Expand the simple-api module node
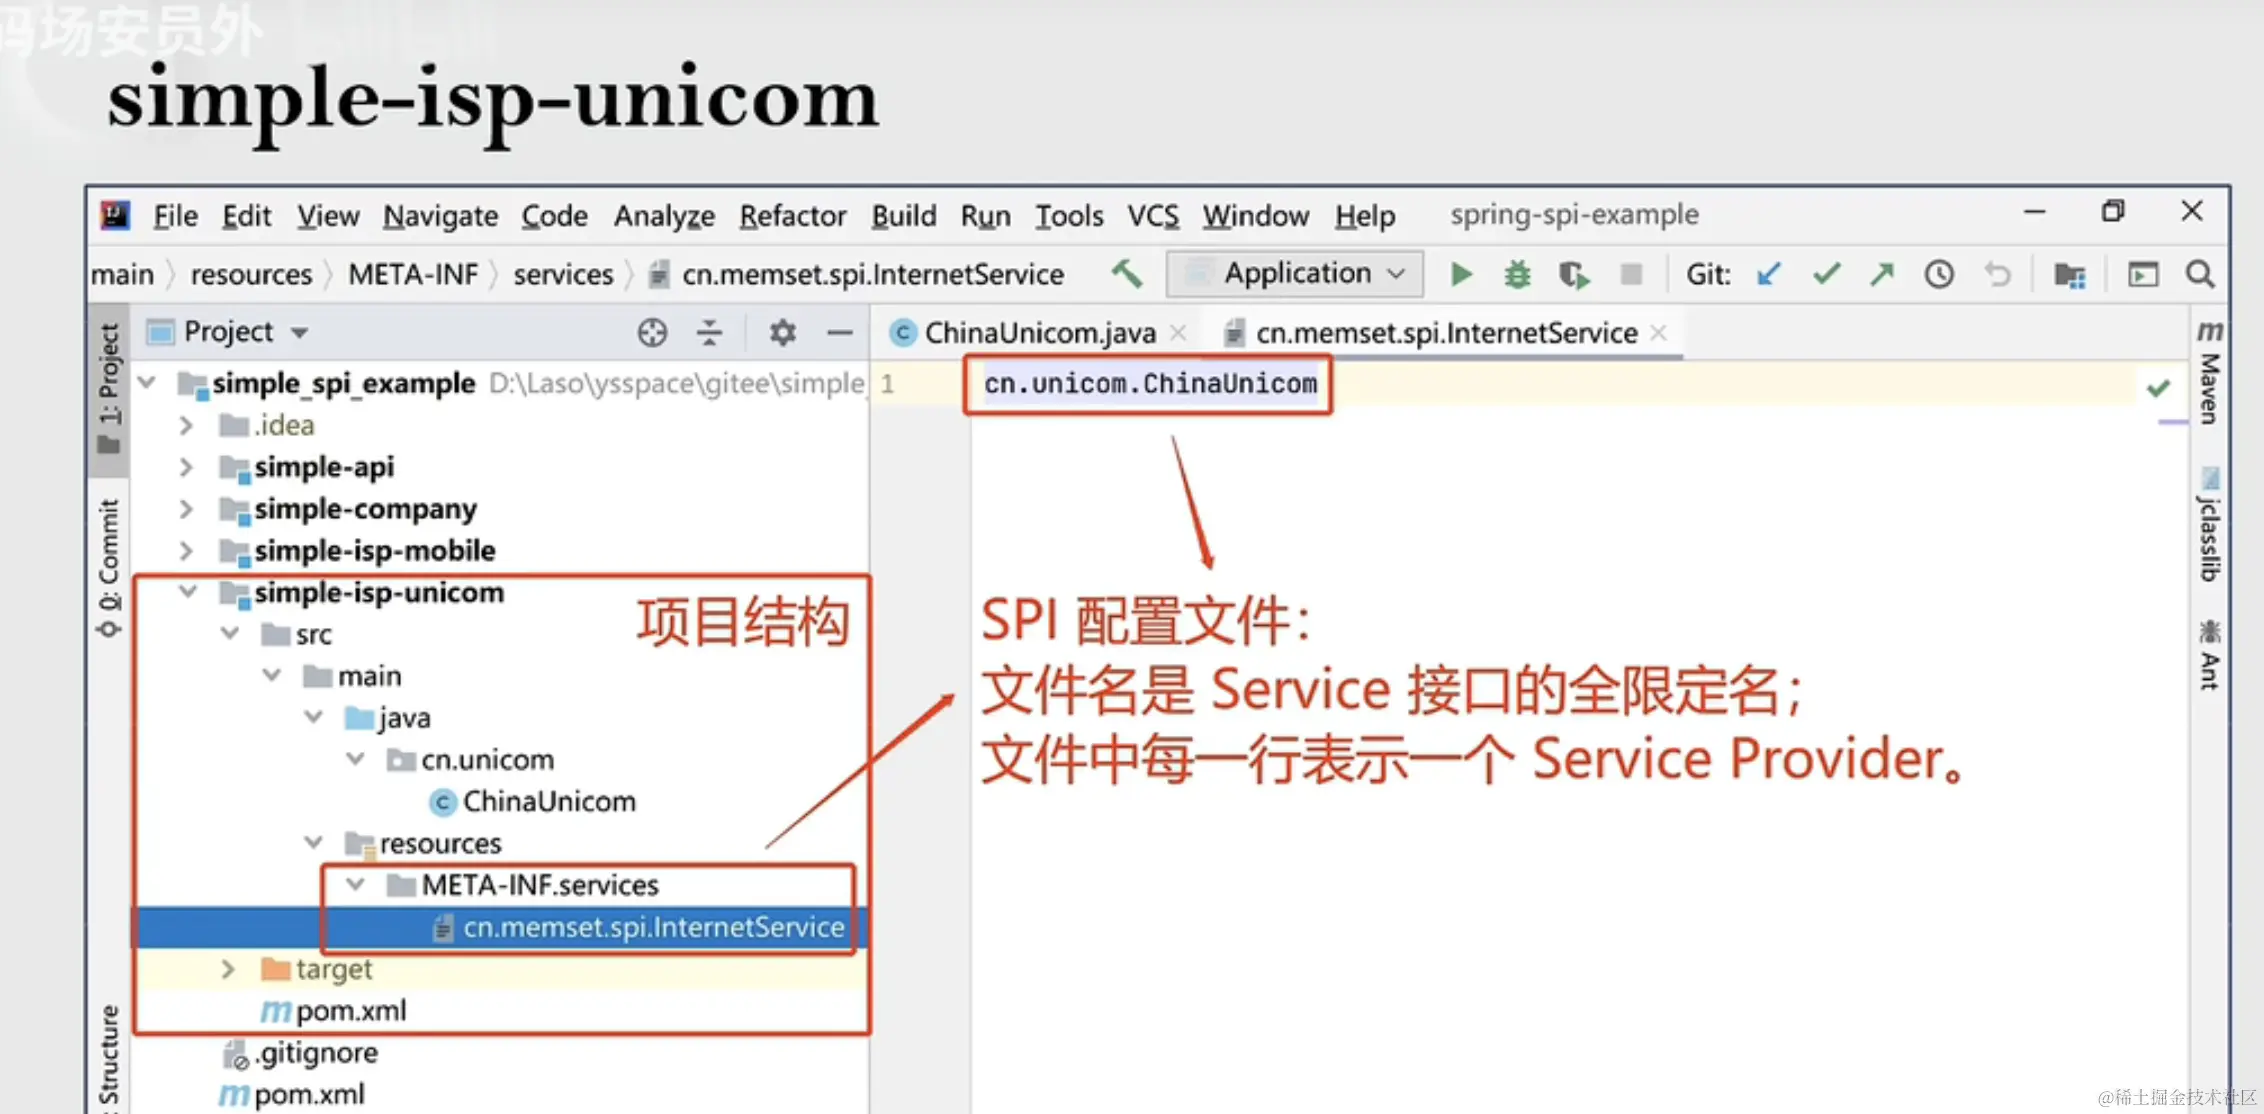 (186, 467)
